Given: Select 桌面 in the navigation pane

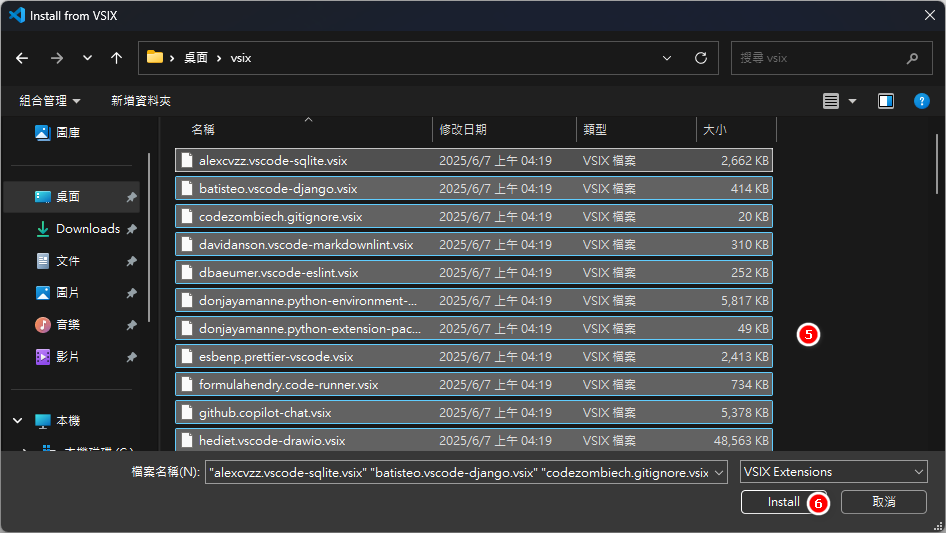Looking at the screenshot, I should (71, 197).
